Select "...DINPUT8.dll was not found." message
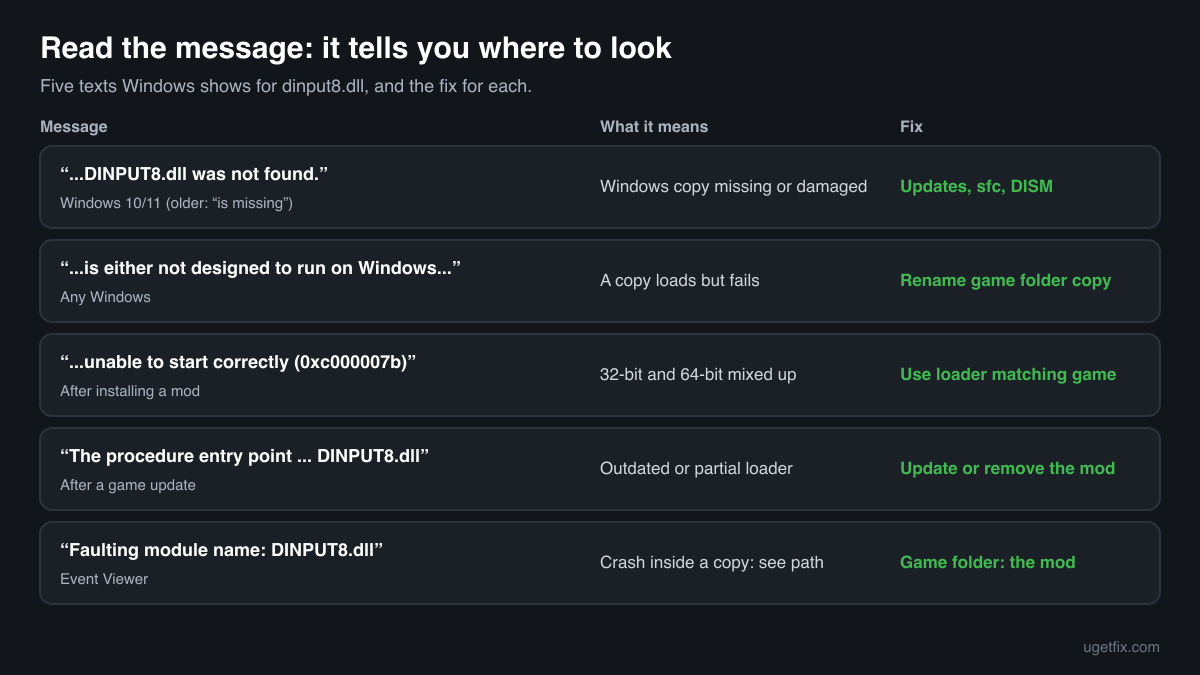 tap(194, 174)
